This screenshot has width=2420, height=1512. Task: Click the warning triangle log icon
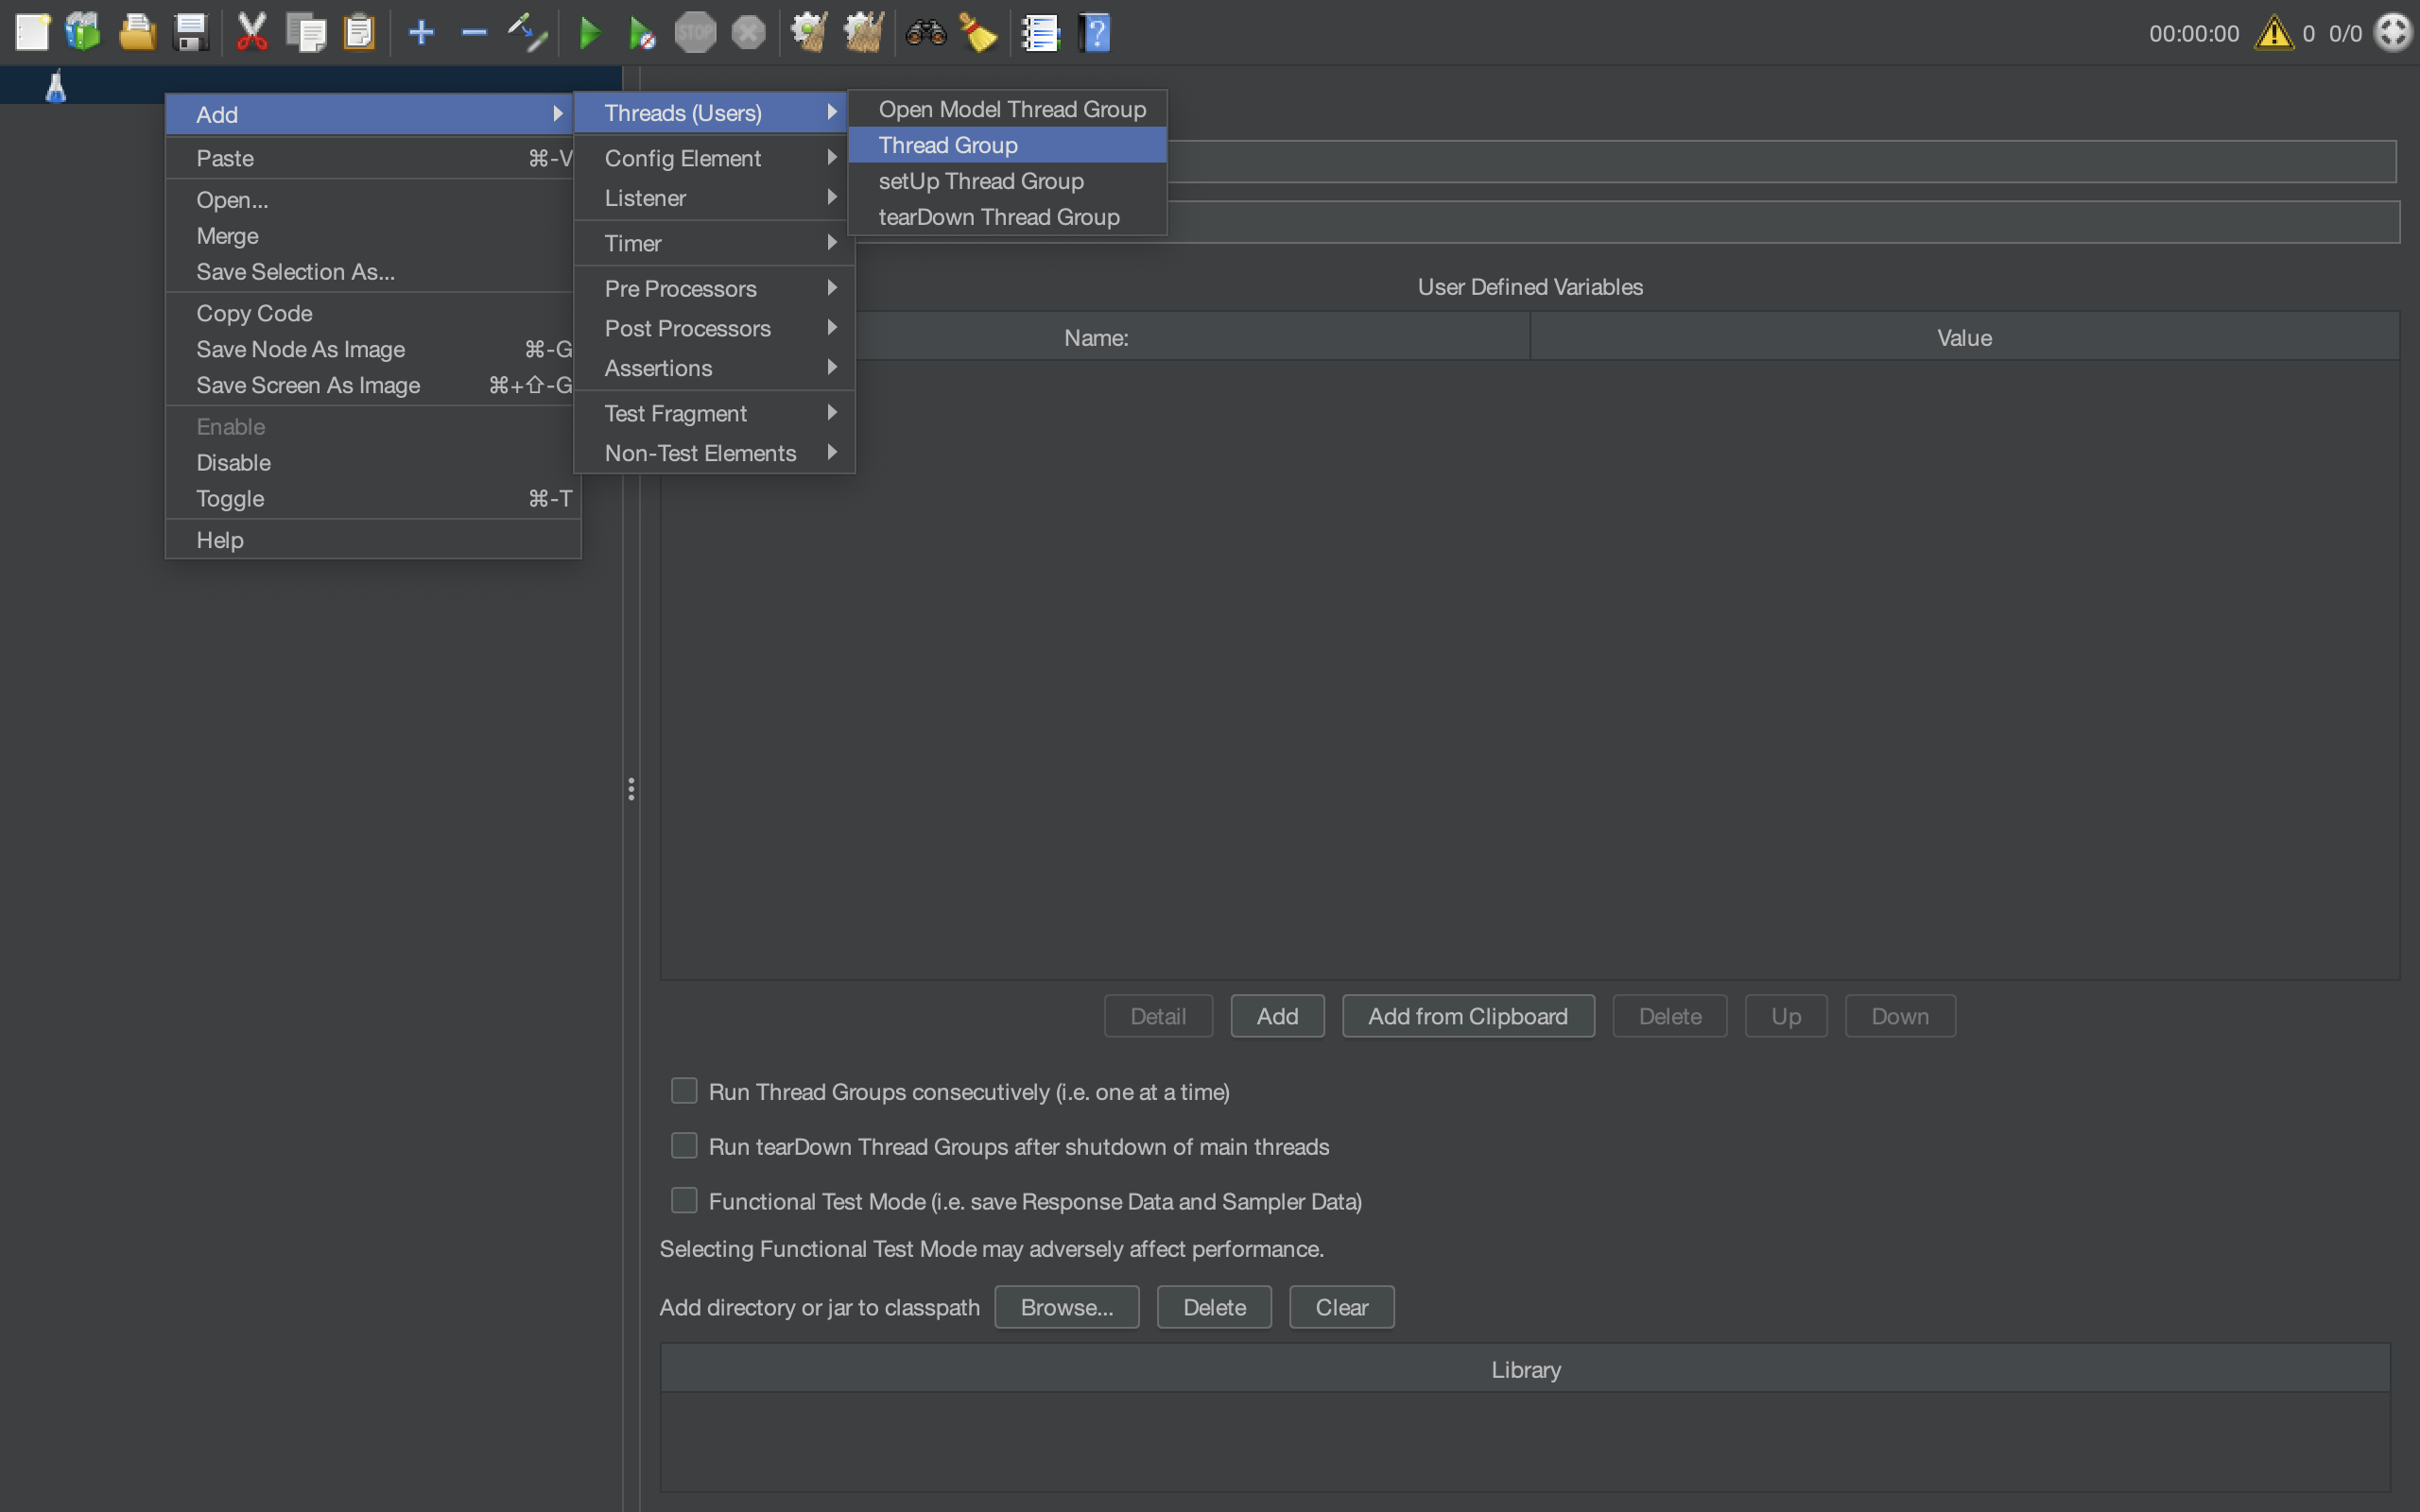pos(2274,33)
